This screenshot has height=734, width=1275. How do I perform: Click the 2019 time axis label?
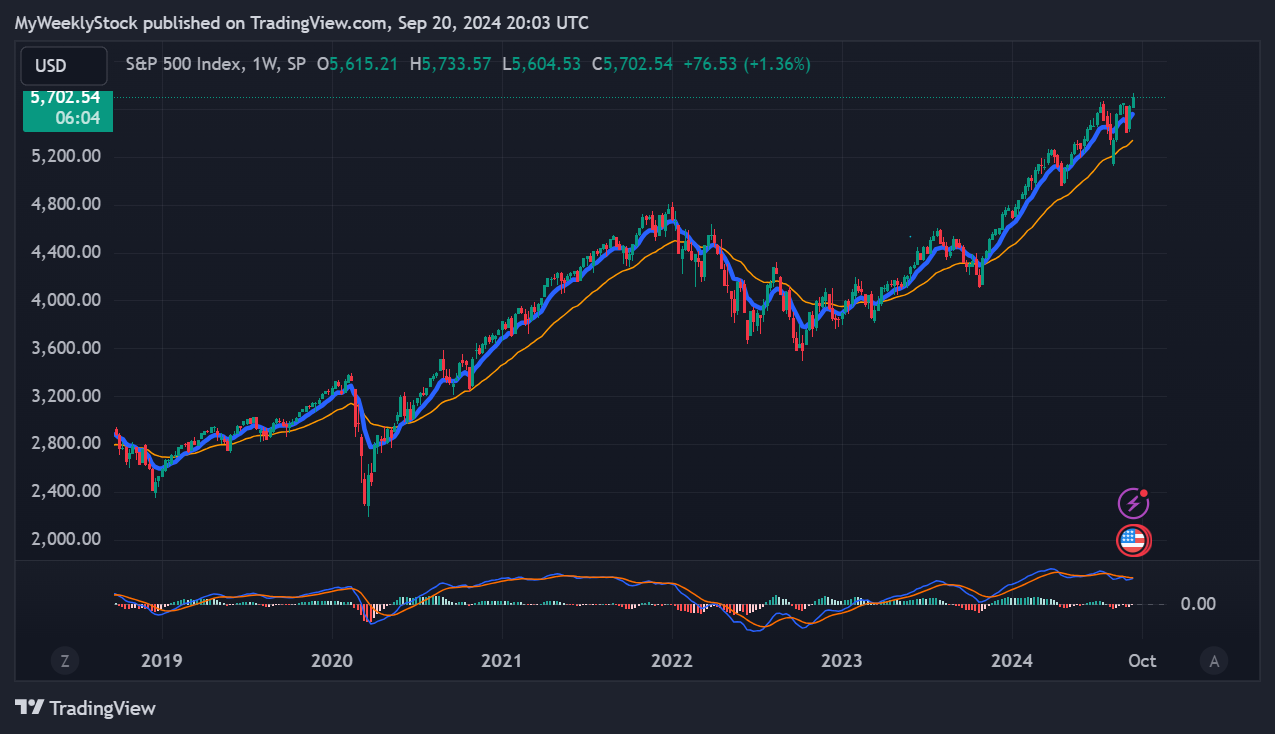click(x=161, y=661)
